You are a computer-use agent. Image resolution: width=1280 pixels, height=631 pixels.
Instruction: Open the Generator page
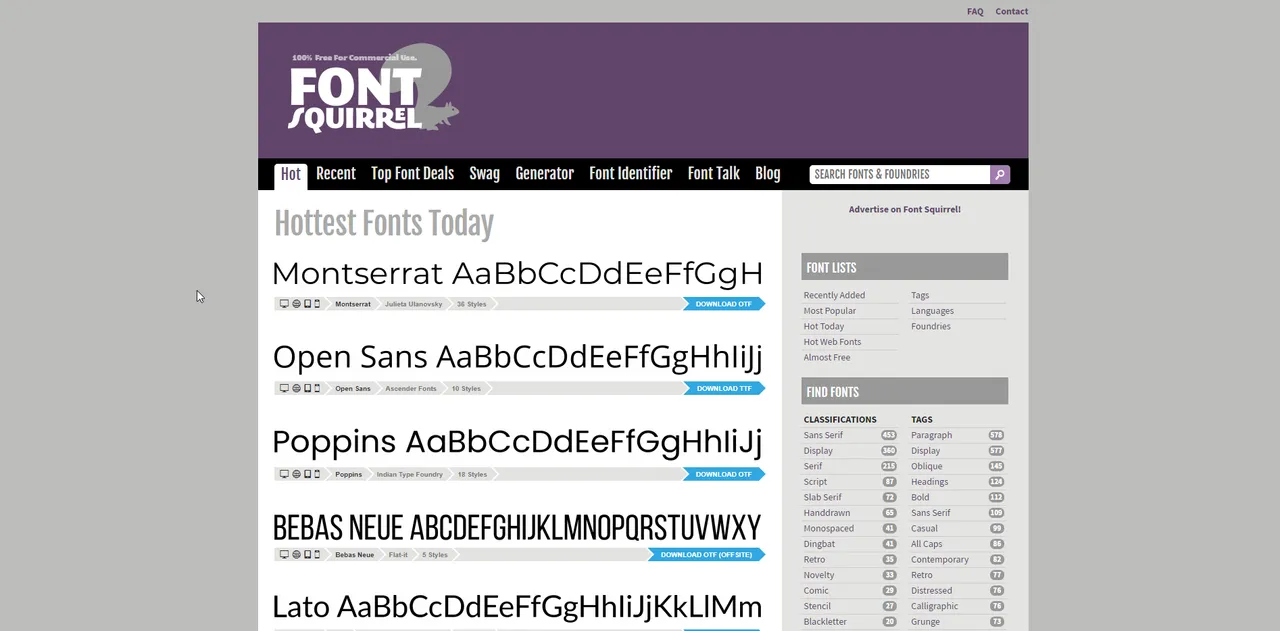[544, 174]
